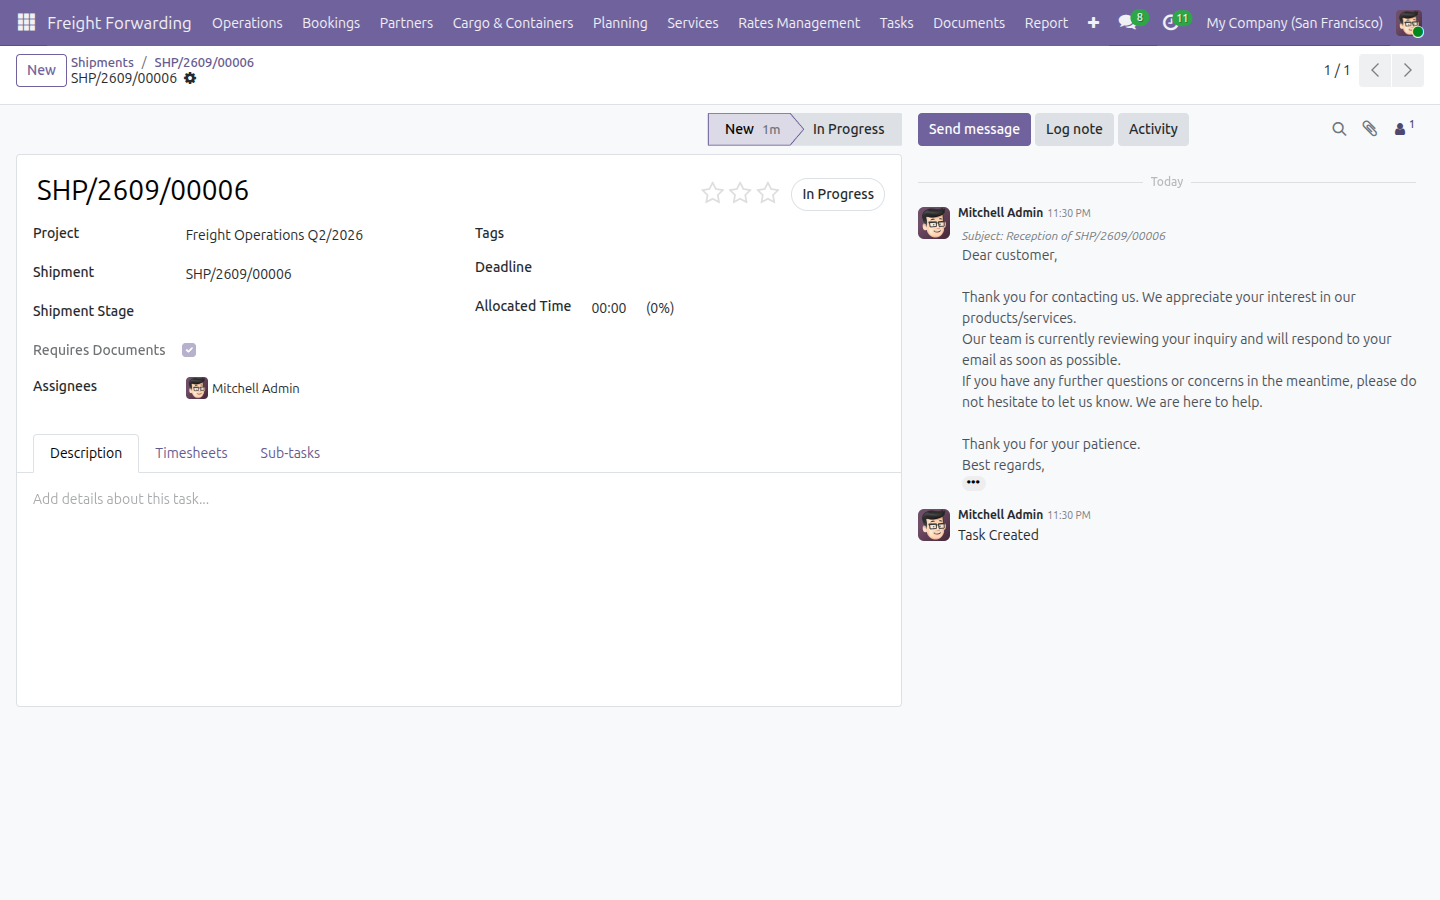Click the New record button
Viewport: 1440px width, 900px height.
coord(41,70)
